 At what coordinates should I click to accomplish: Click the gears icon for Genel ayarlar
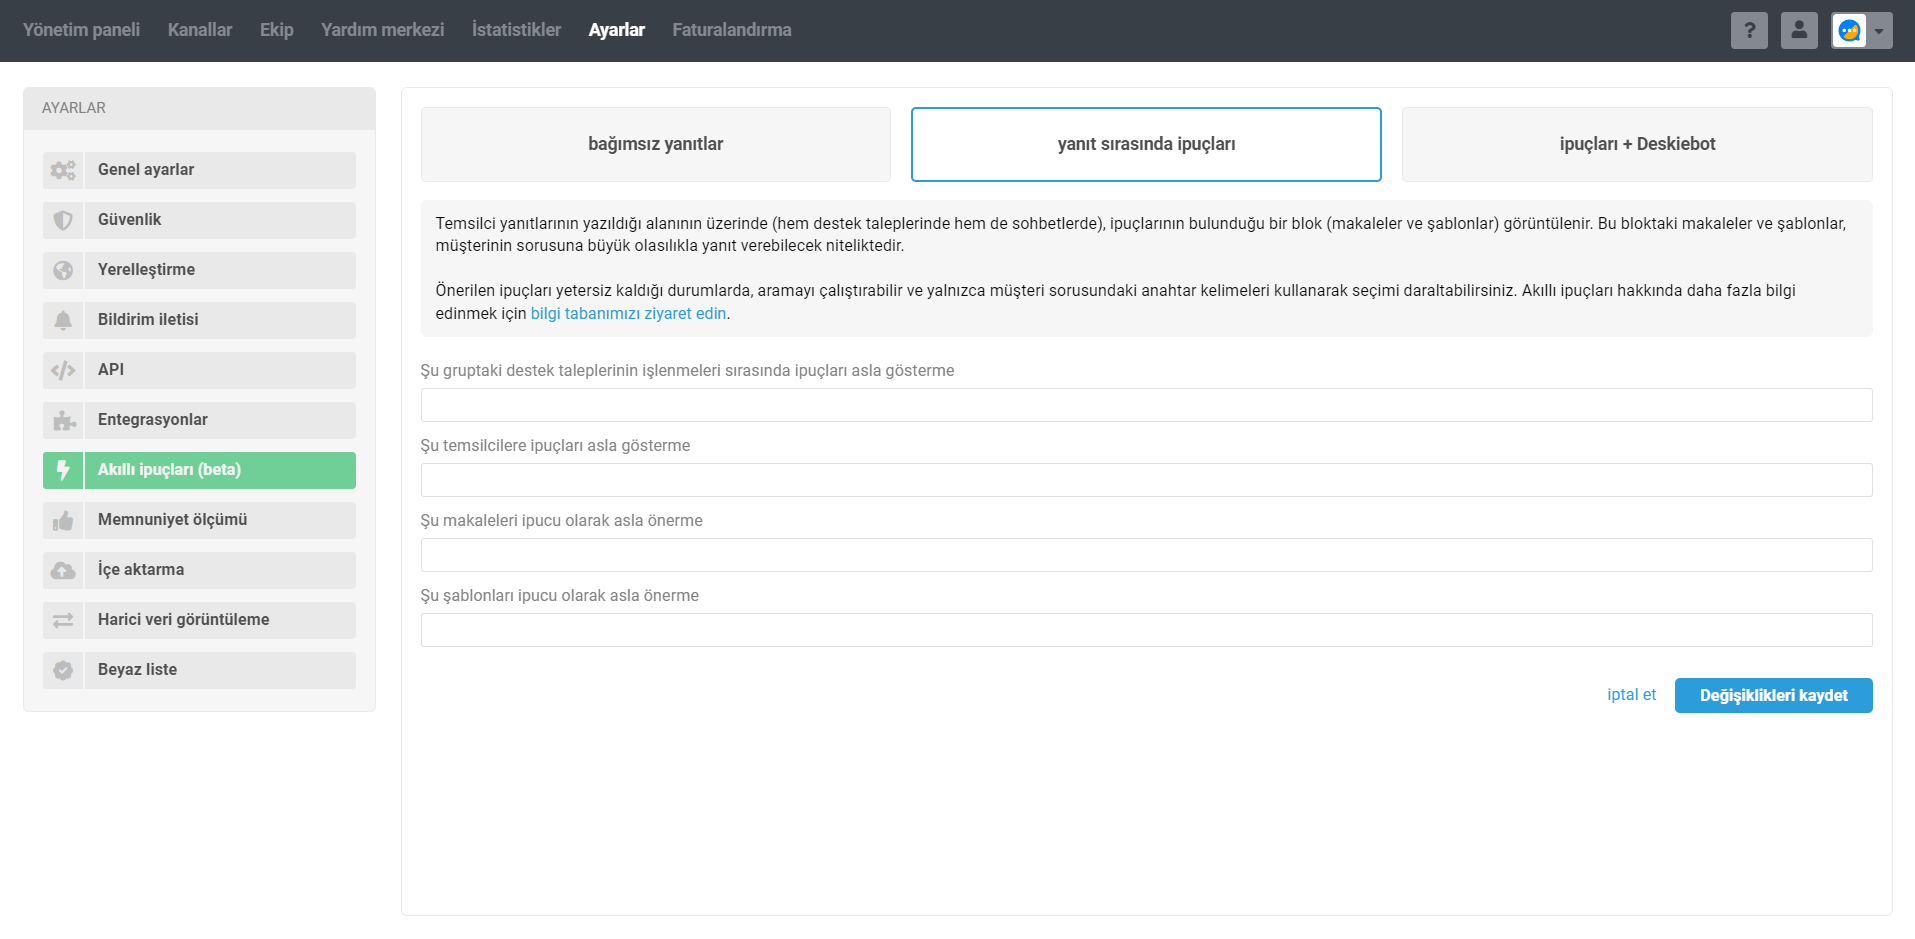coord(63,170)
